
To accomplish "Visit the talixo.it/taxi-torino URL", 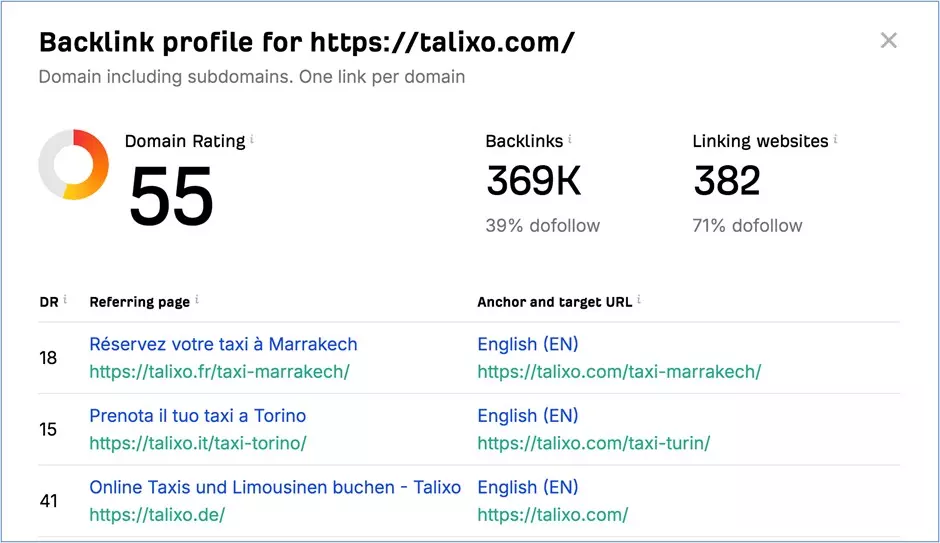I will (198, 443).
